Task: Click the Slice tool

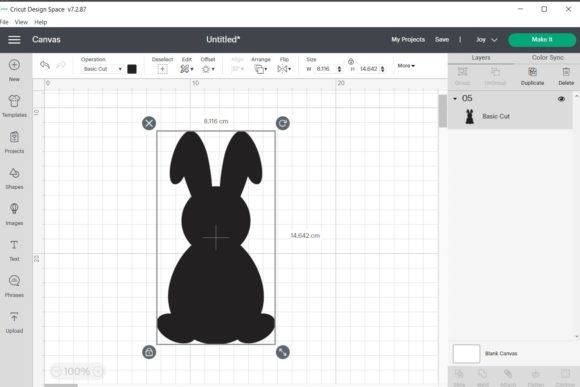Action: click(459, 377)
